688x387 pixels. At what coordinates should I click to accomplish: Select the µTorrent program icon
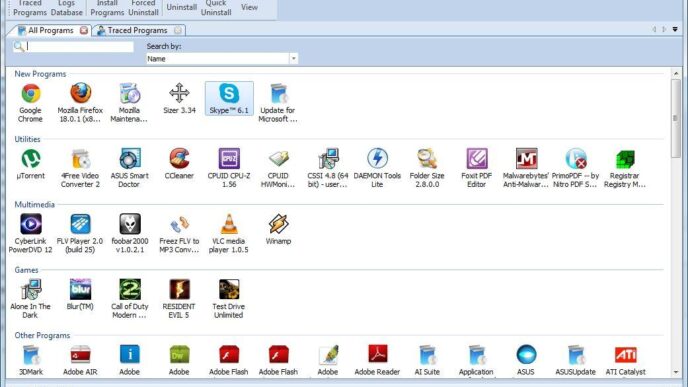point(30,159)
